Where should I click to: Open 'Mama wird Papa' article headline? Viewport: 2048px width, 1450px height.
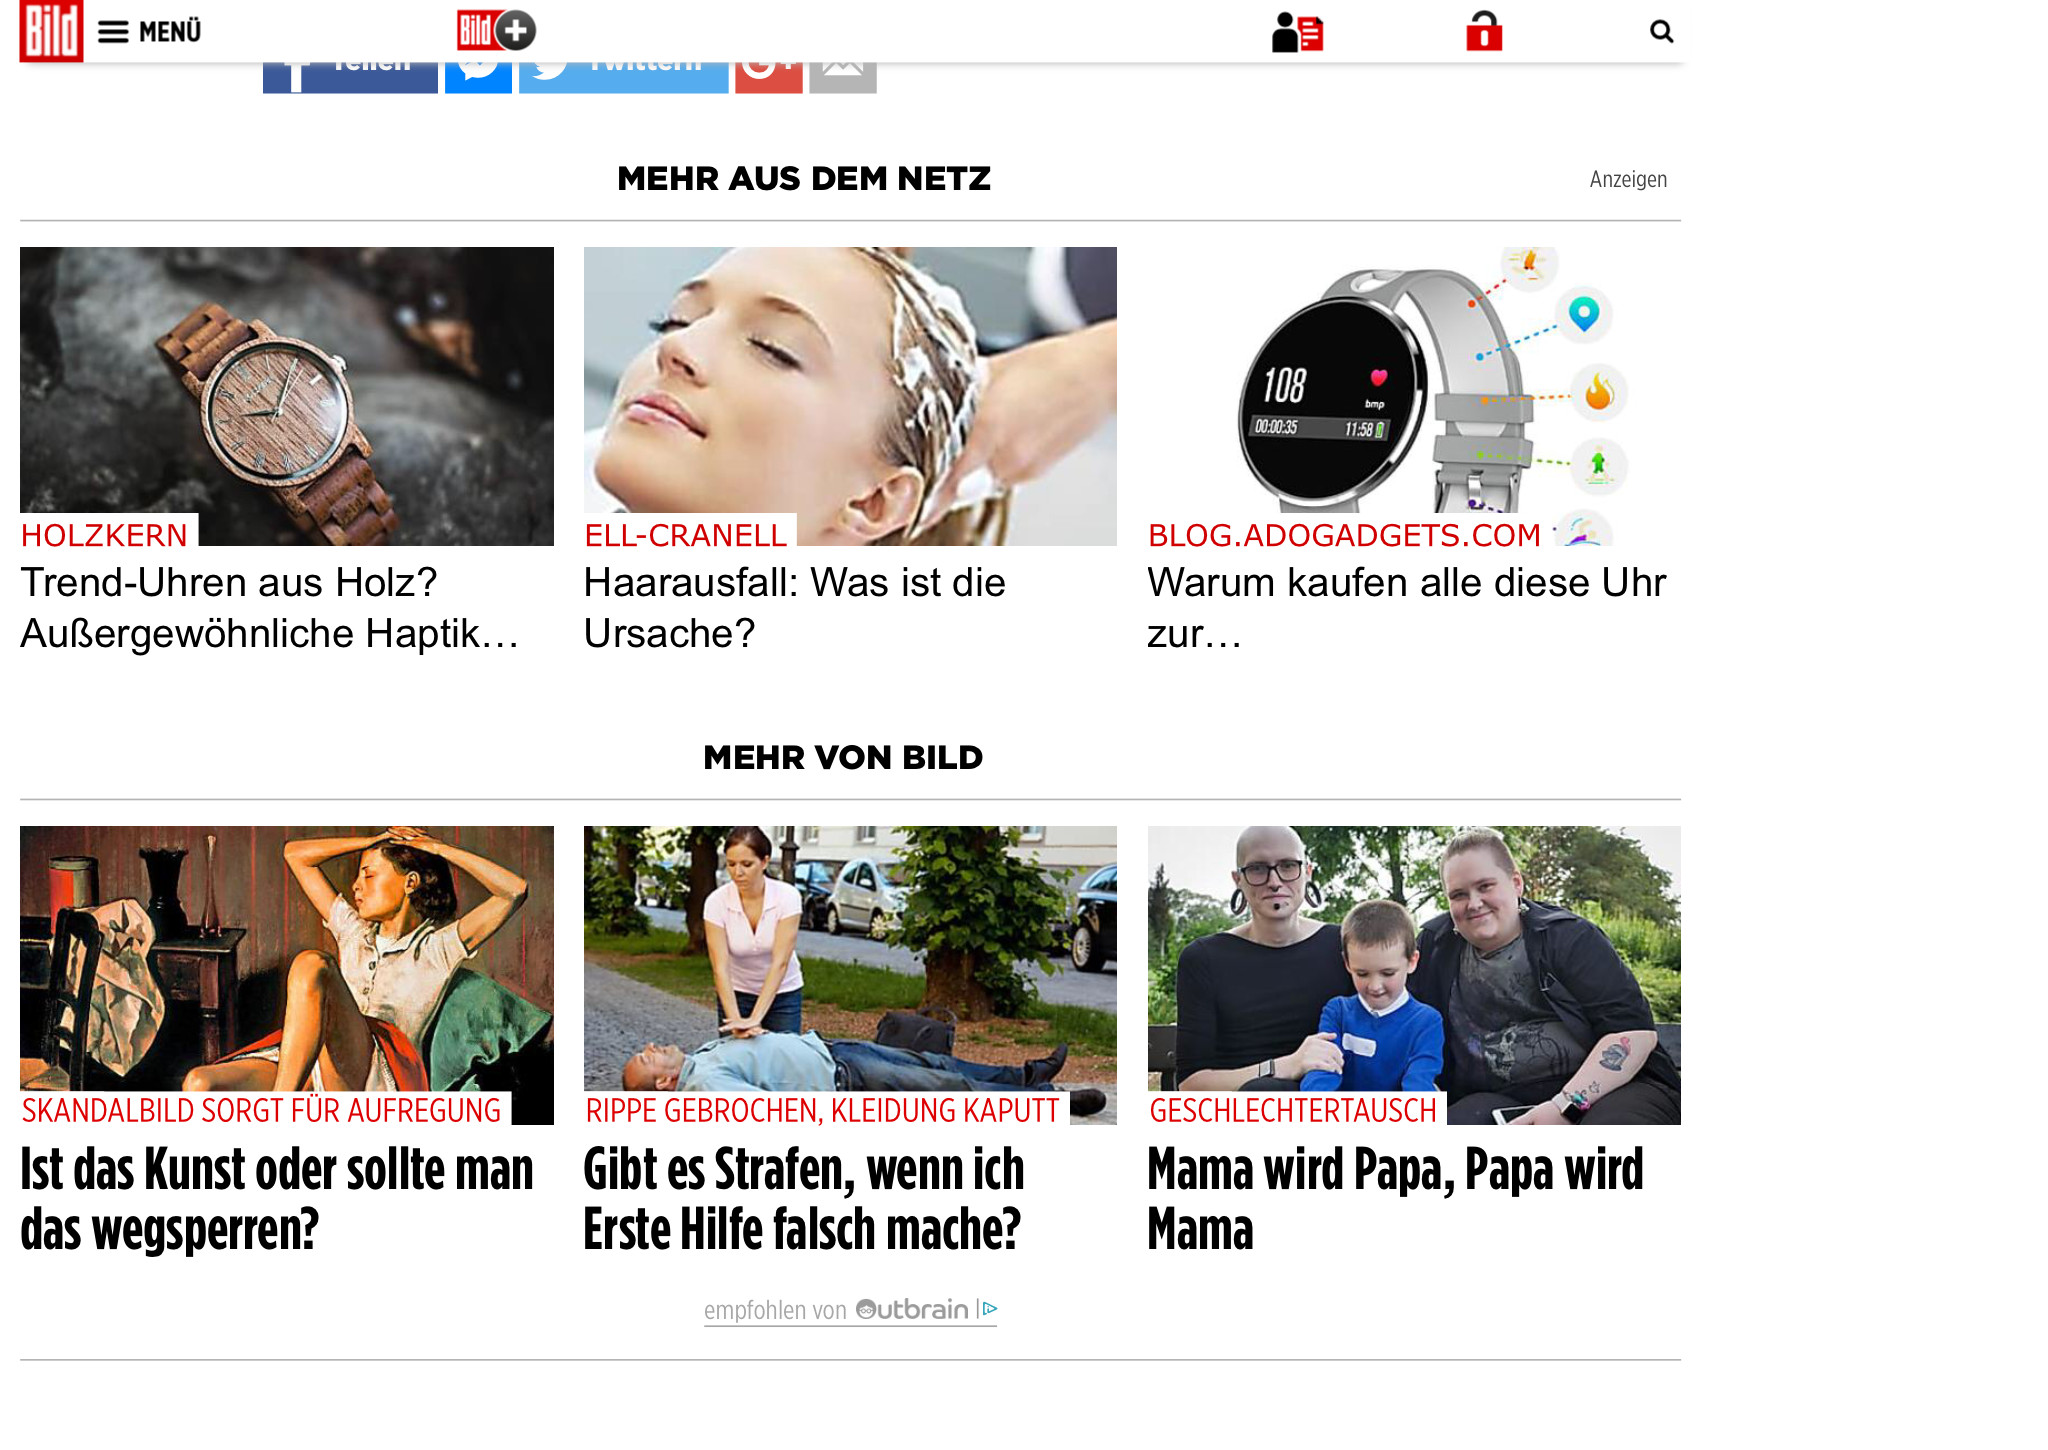1395,1199
